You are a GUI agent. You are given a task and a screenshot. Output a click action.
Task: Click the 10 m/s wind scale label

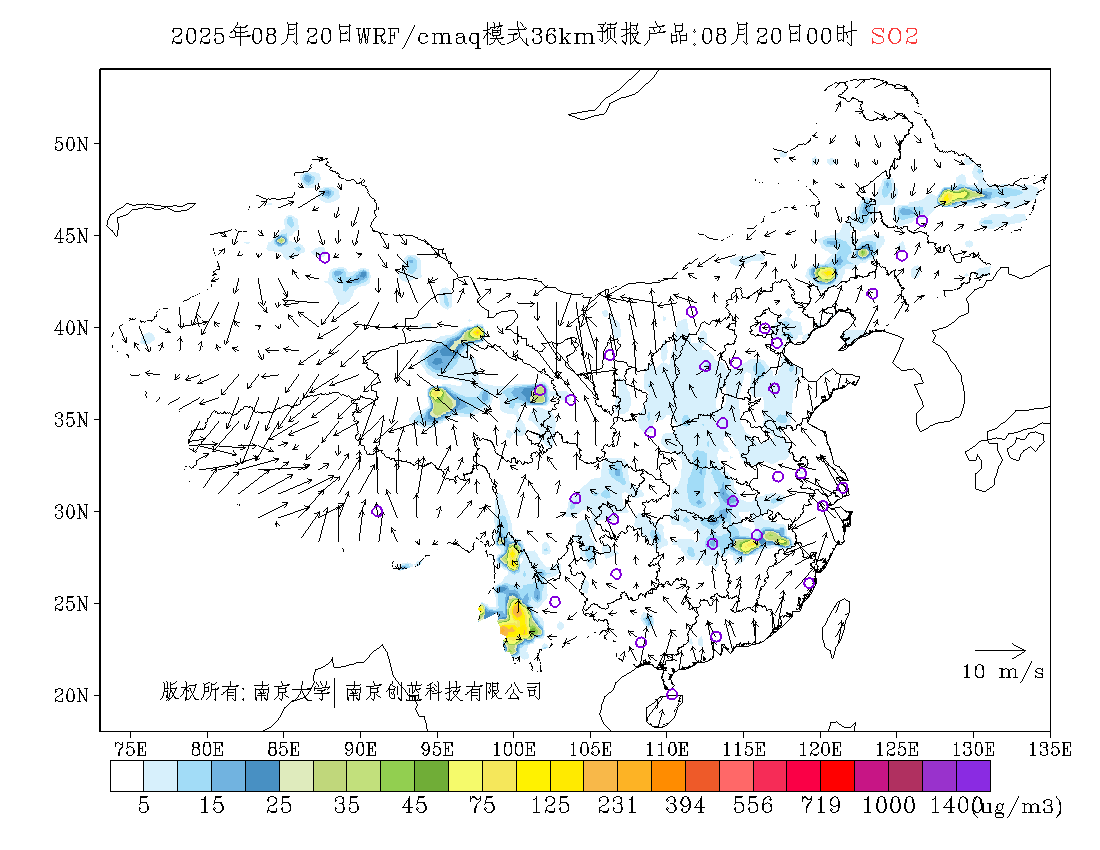point(1002,672)
